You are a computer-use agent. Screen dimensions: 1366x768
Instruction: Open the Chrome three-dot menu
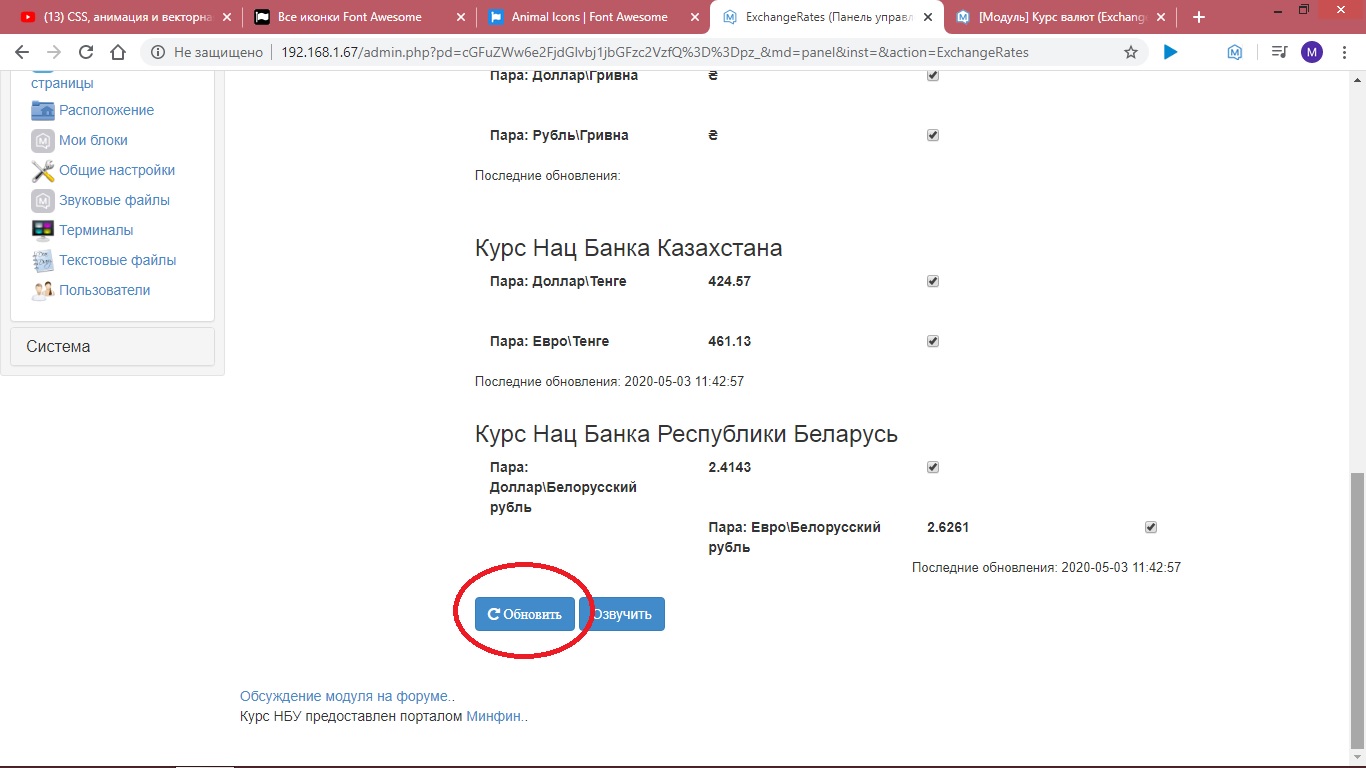pyautogui.click(x=1345, y=52)
